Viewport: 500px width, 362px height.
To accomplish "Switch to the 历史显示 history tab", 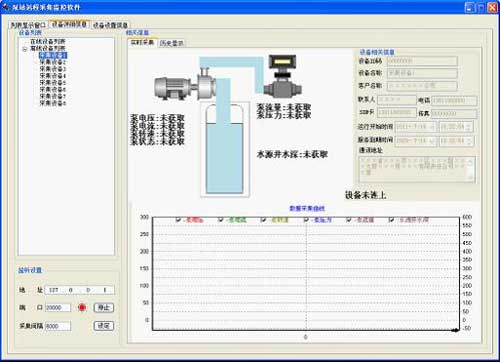I will [171, 43].
